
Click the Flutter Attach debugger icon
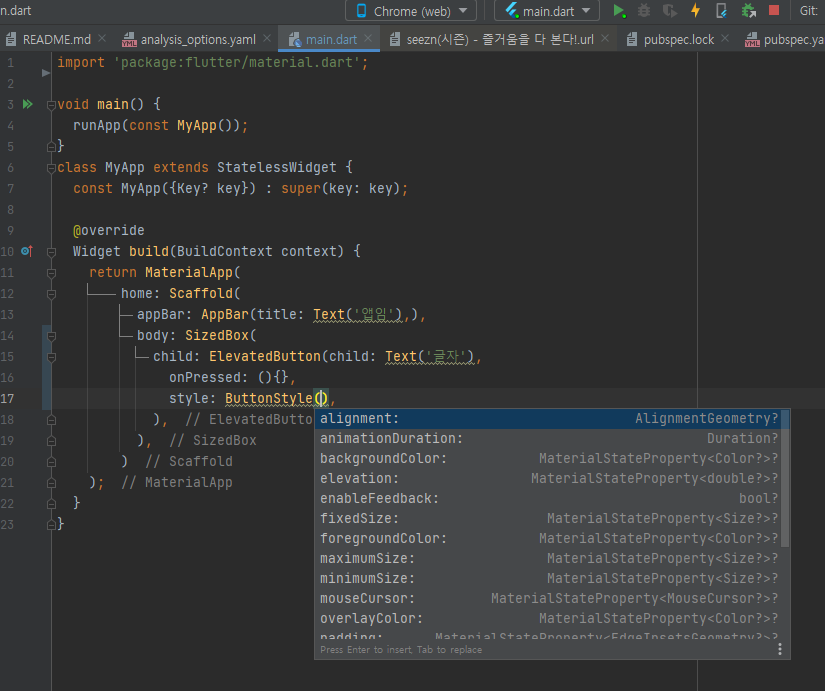pos(748,11)
